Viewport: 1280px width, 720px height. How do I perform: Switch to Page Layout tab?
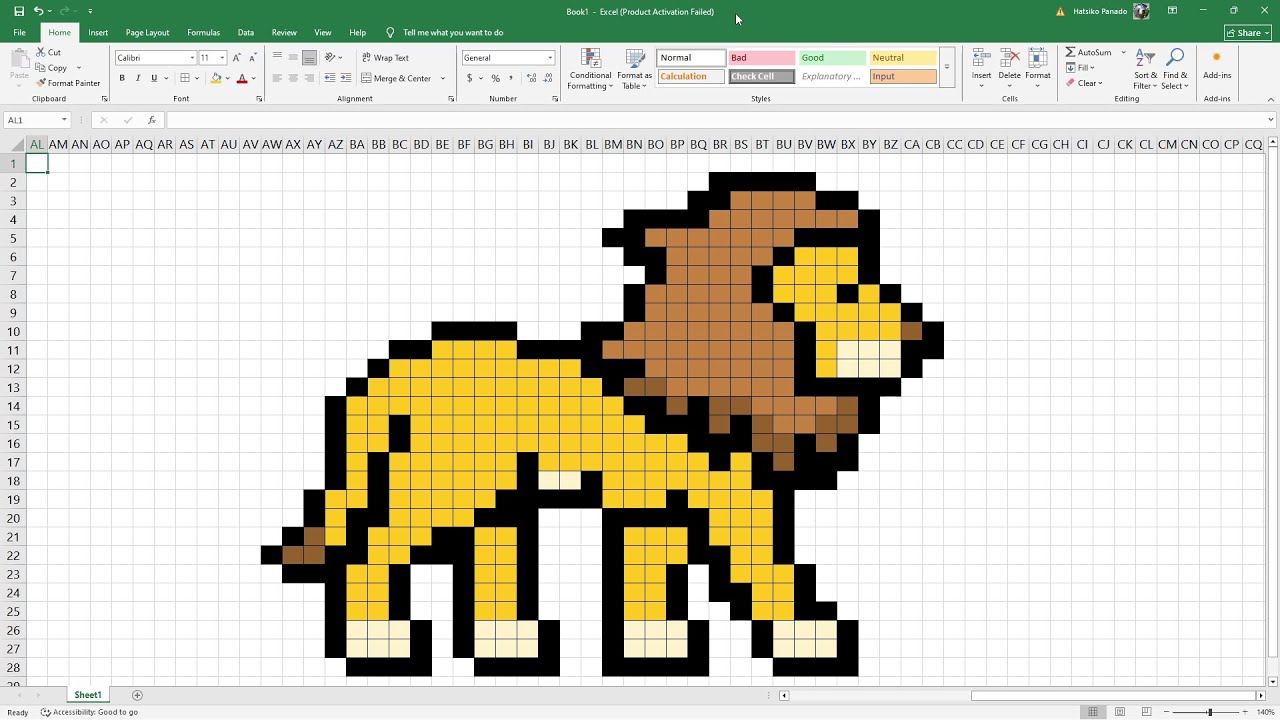(147, 33)
